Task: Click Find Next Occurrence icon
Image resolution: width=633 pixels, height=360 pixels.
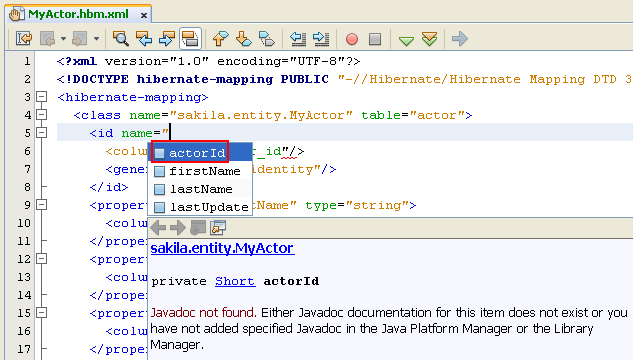Action: (x=167, y=39)
